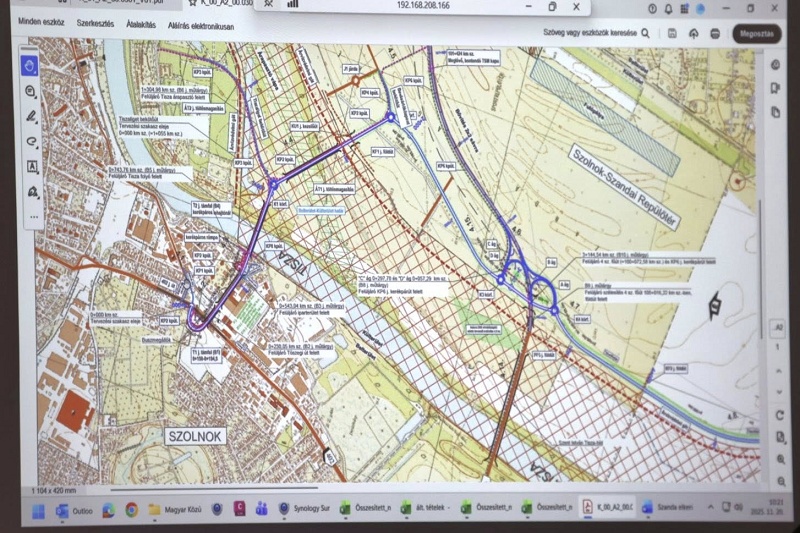The width and height of the screenshot is (800, 533).
Task: Open the Minden eszköz menu
Action: 40,26
